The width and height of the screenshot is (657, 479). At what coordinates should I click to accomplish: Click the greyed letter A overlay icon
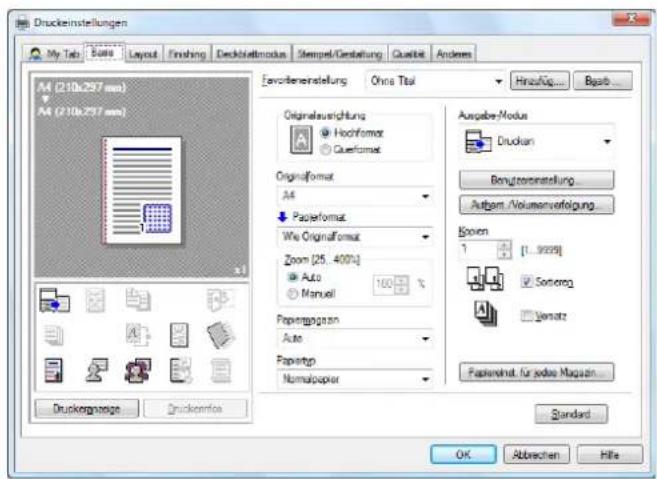click(138, 334)
